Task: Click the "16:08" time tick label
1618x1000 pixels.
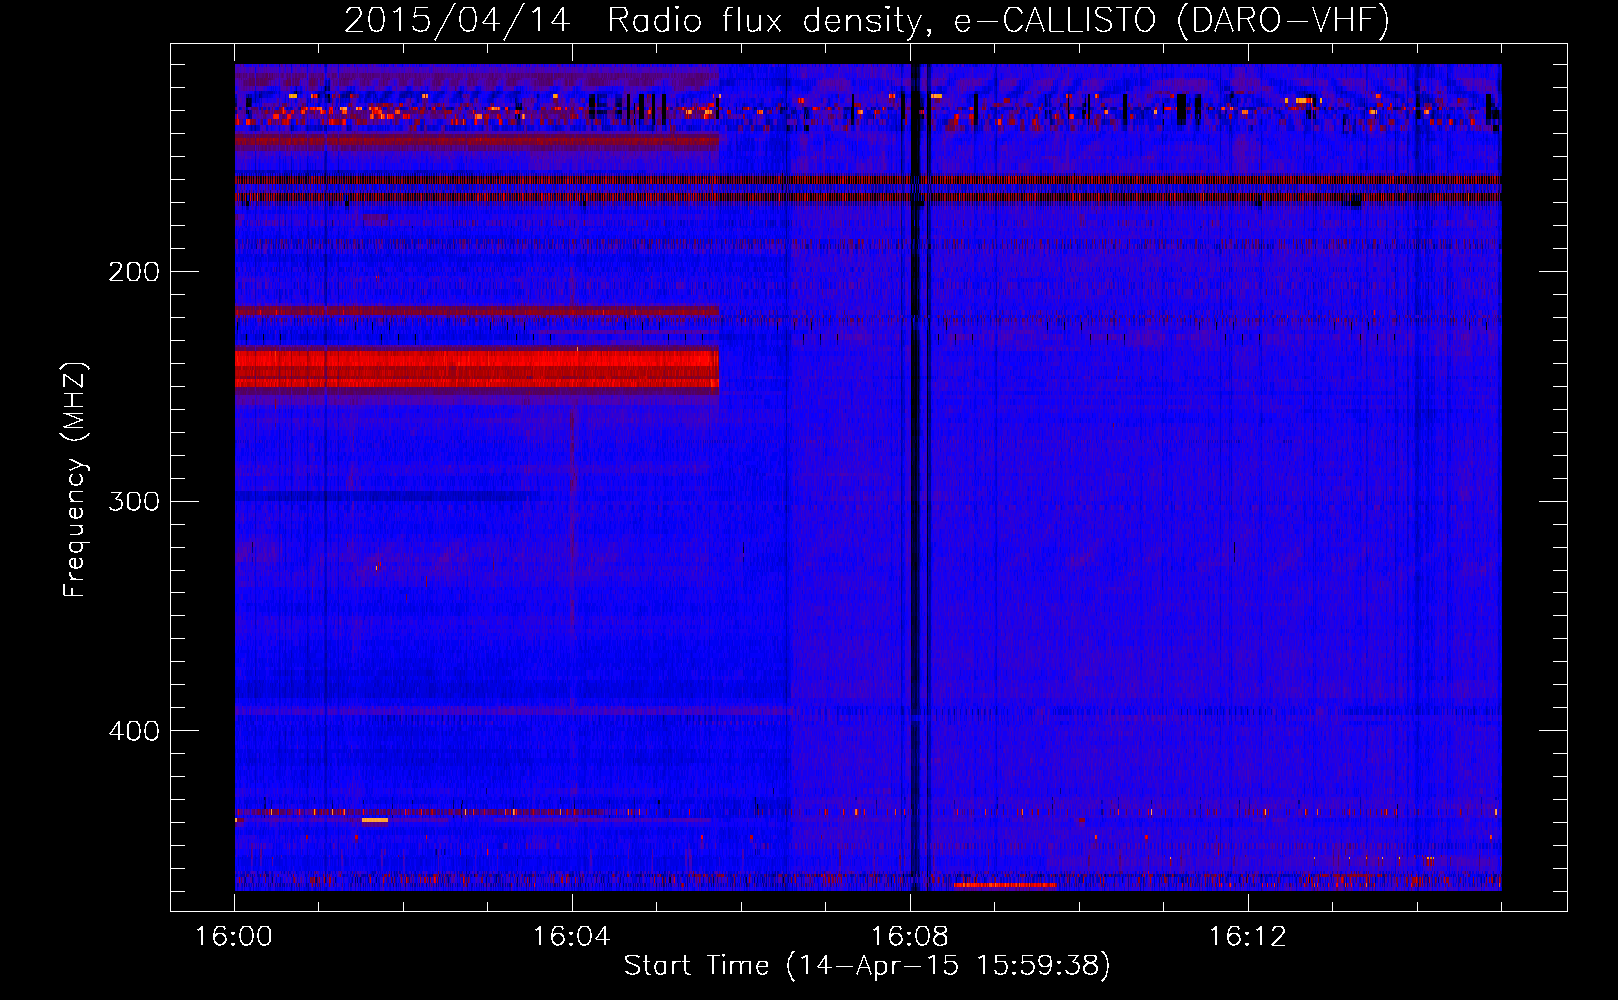Action: (x=910, y=936)
